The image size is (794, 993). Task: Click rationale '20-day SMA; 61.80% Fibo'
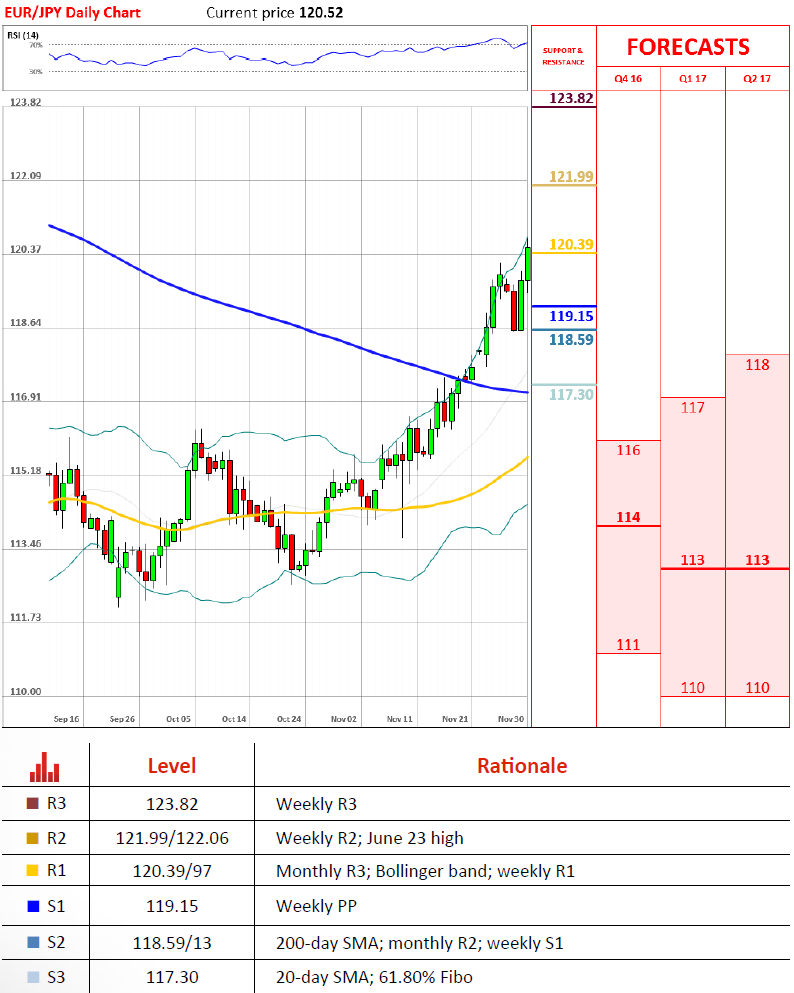click(374, 978)
